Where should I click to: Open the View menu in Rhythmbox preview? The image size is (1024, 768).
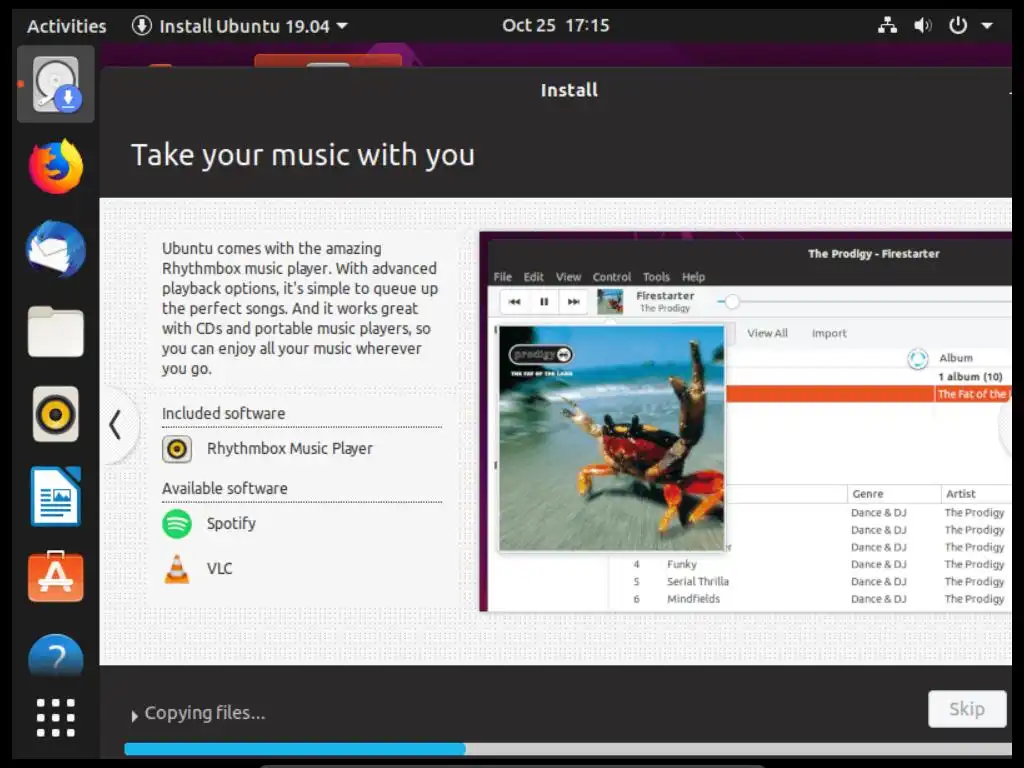pyautogui.click(x=568, y=277)
